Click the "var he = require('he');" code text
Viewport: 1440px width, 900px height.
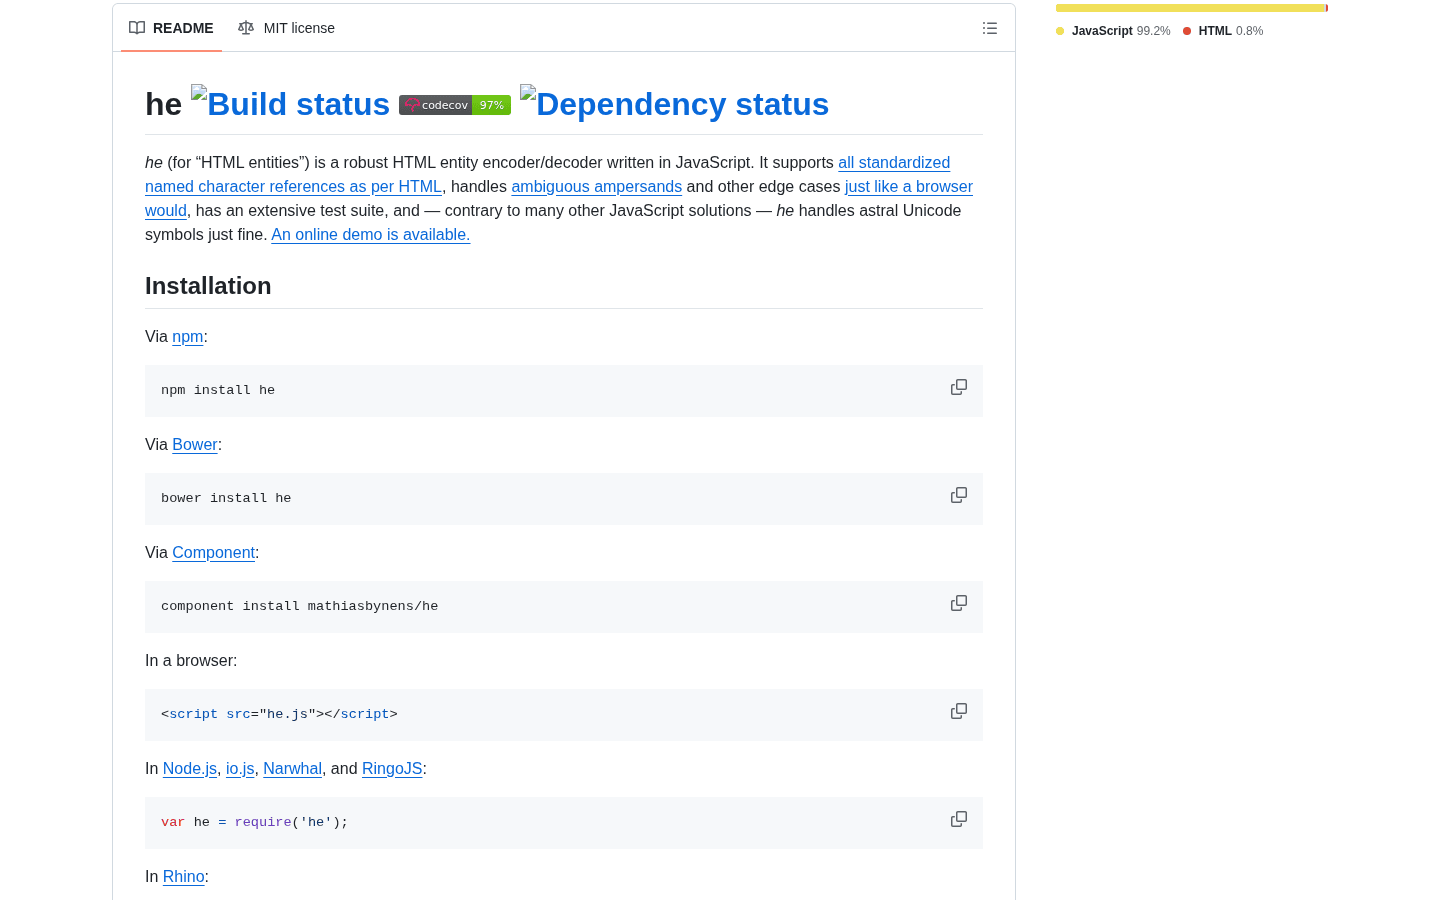pos(255,822)
